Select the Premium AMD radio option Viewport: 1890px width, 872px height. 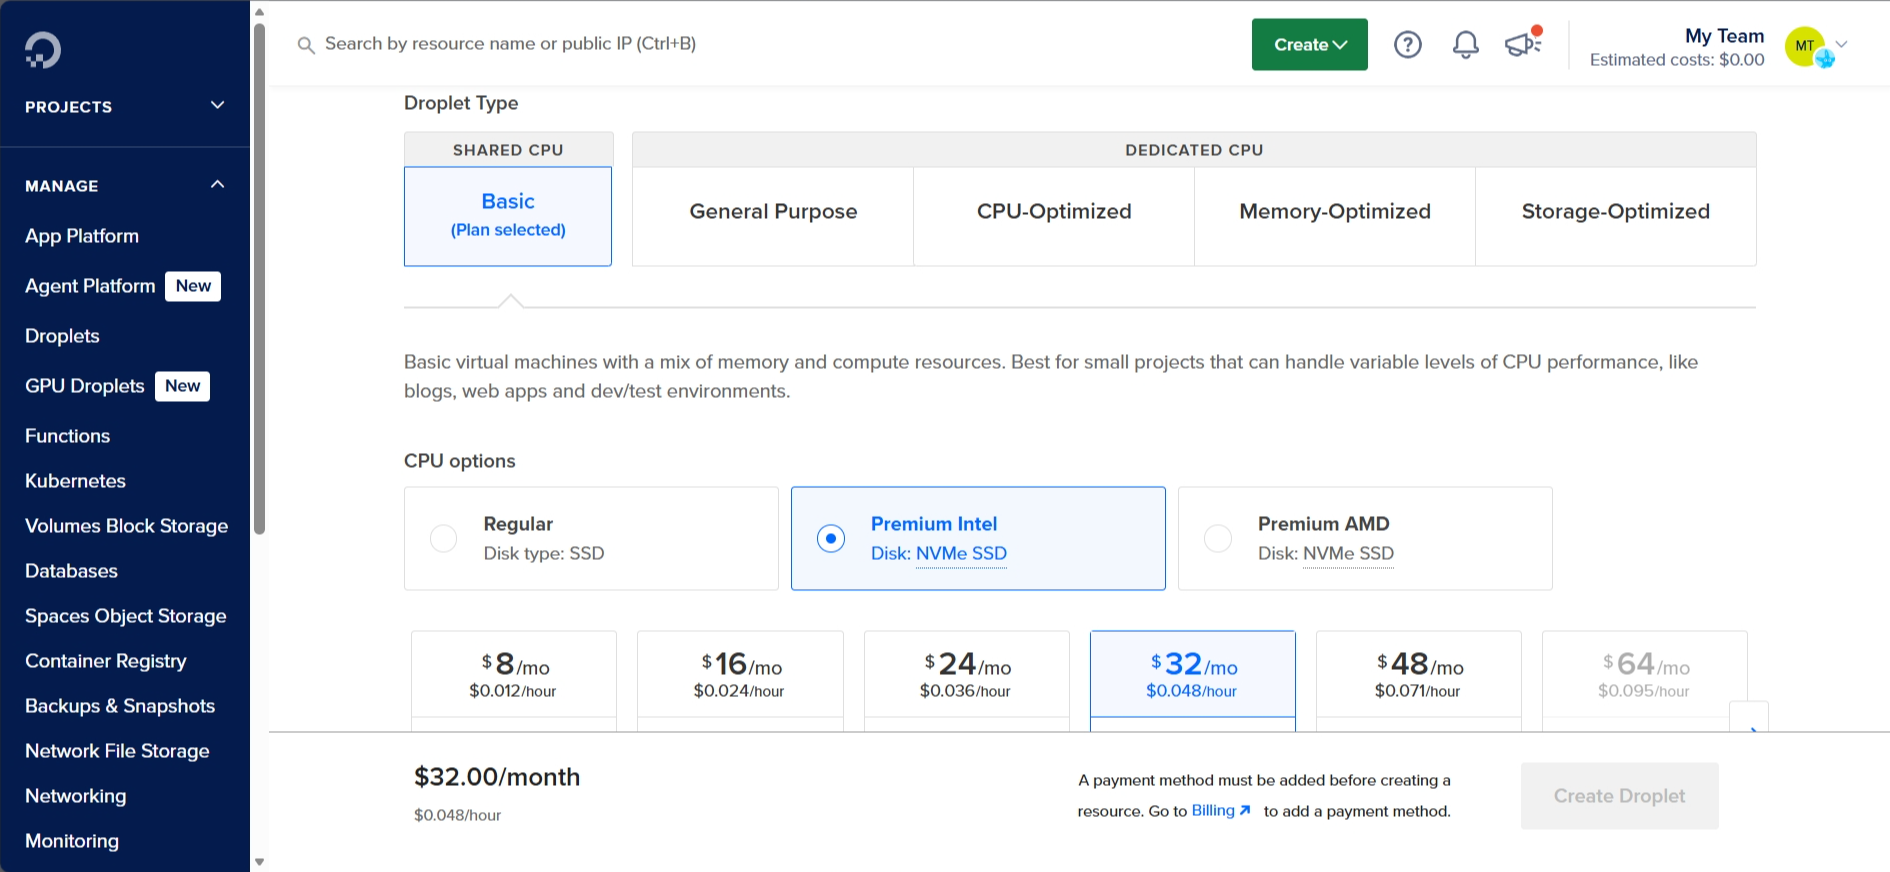coord(1218,538)
